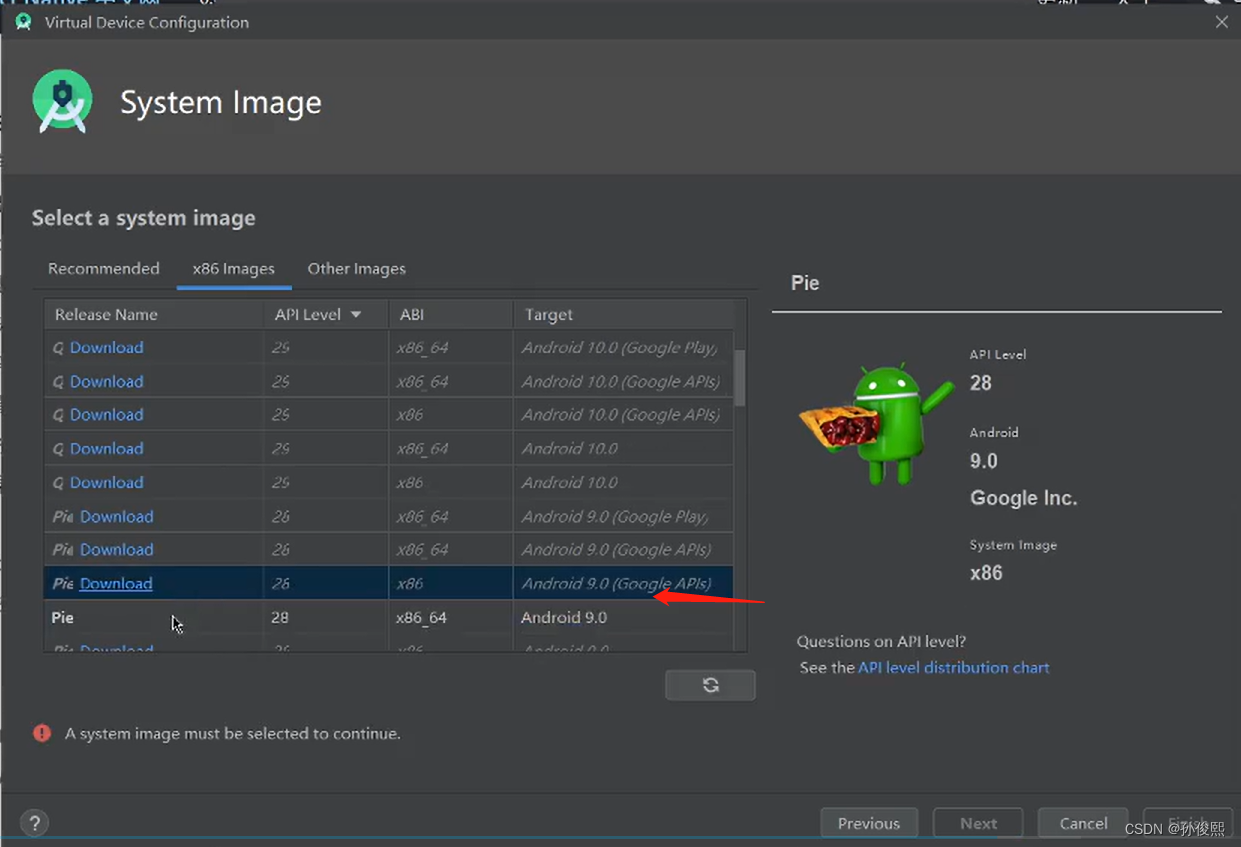Select the installed Pie 28 x86_64 row
Screen dimensions: 1241x847
(x=388, y=617)
